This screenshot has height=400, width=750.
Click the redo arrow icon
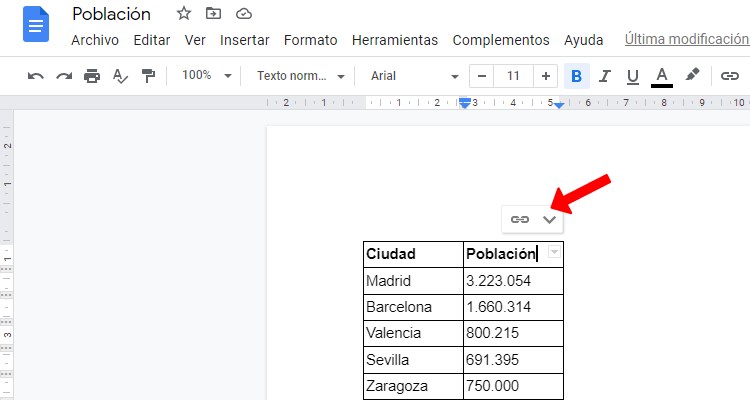coord(64,76)
